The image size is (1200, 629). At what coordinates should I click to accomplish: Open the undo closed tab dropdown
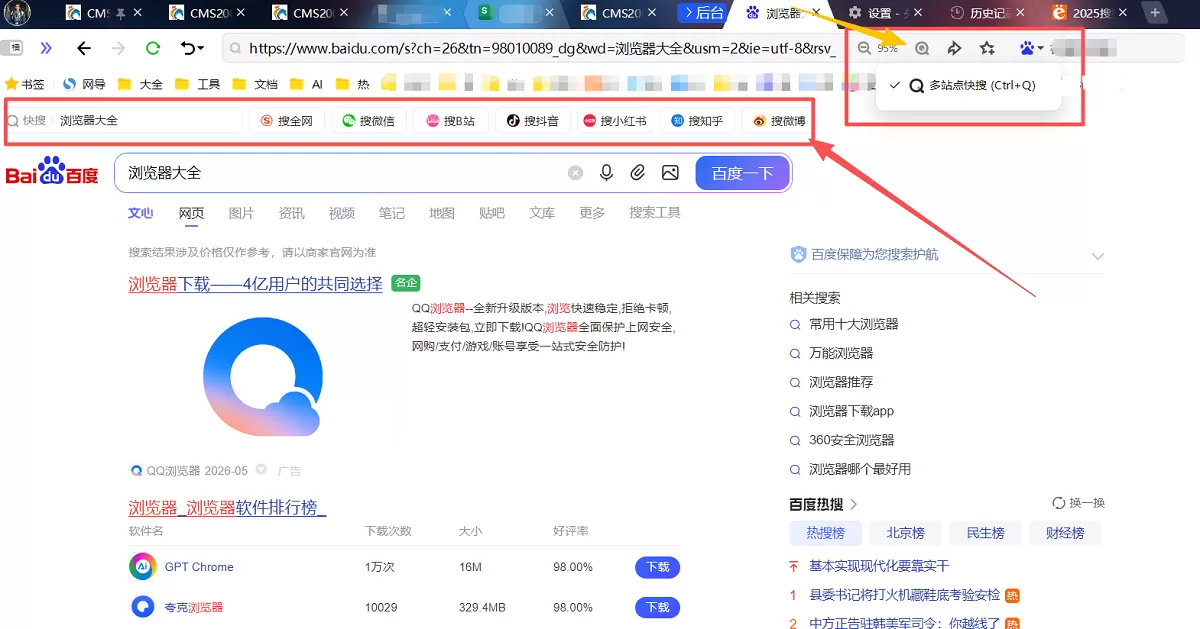192,48
